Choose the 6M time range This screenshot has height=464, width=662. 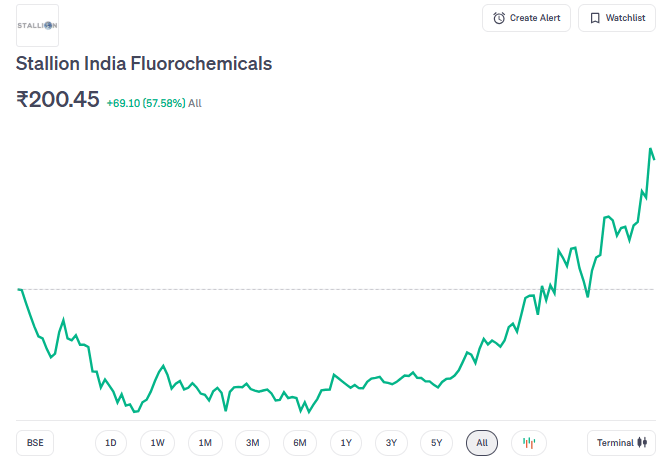click(300, 443)
